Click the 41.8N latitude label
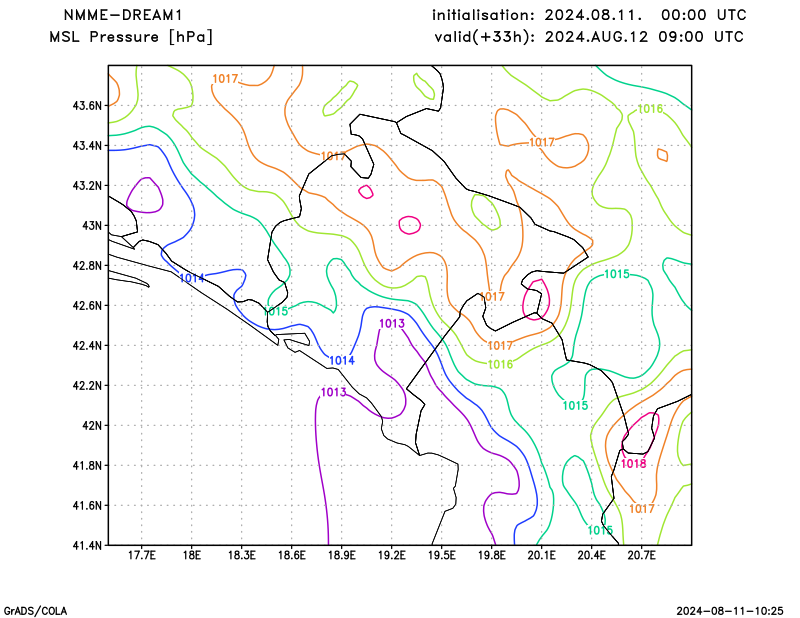800x618 pixels. coord(87,465)
